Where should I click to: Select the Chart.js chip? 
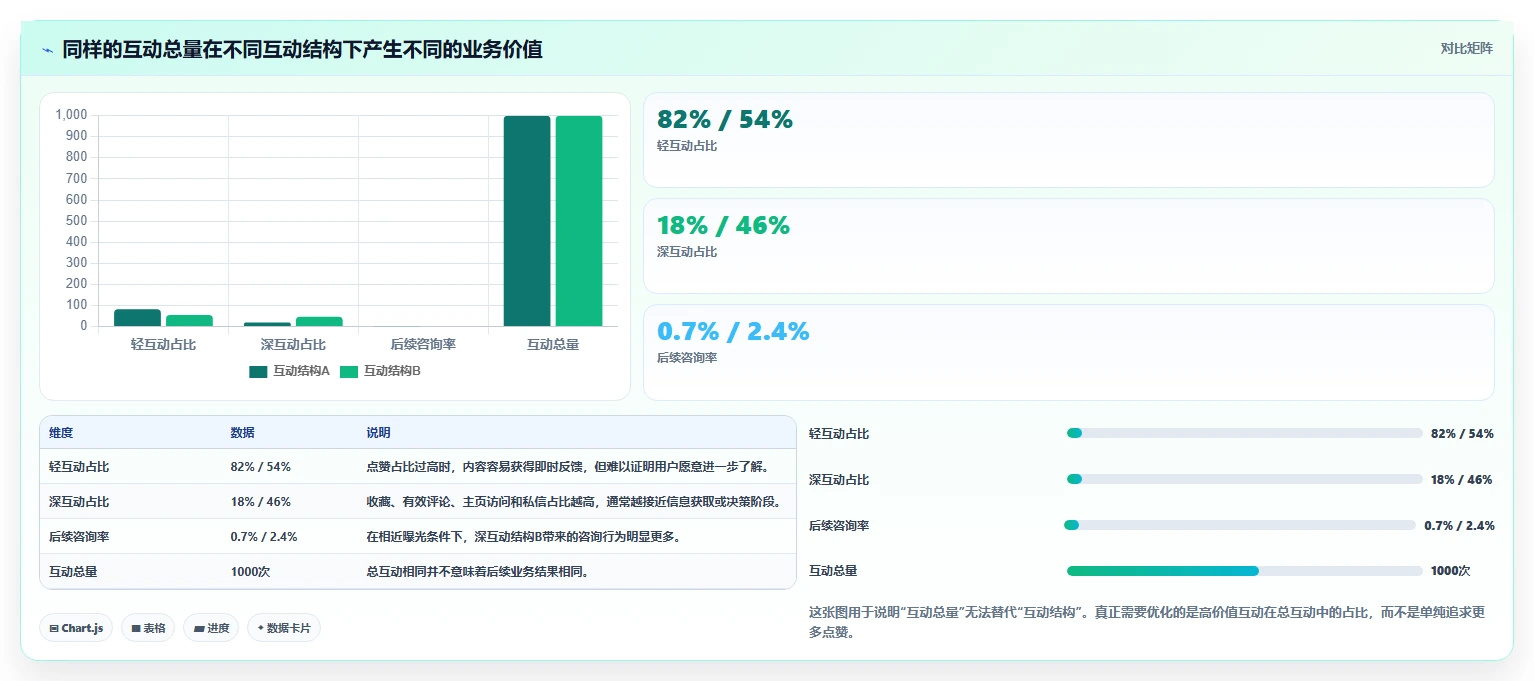click(77, 628)
